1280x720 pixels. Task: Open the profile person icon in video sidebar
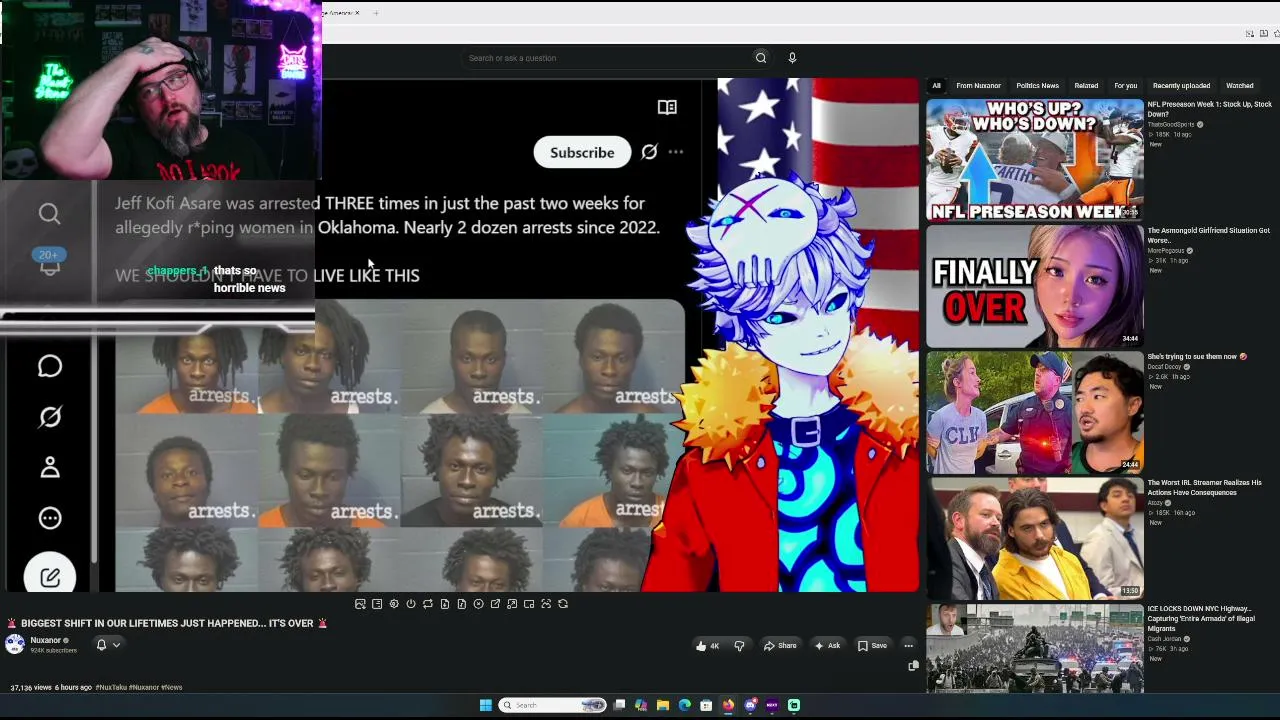point(50,467)
